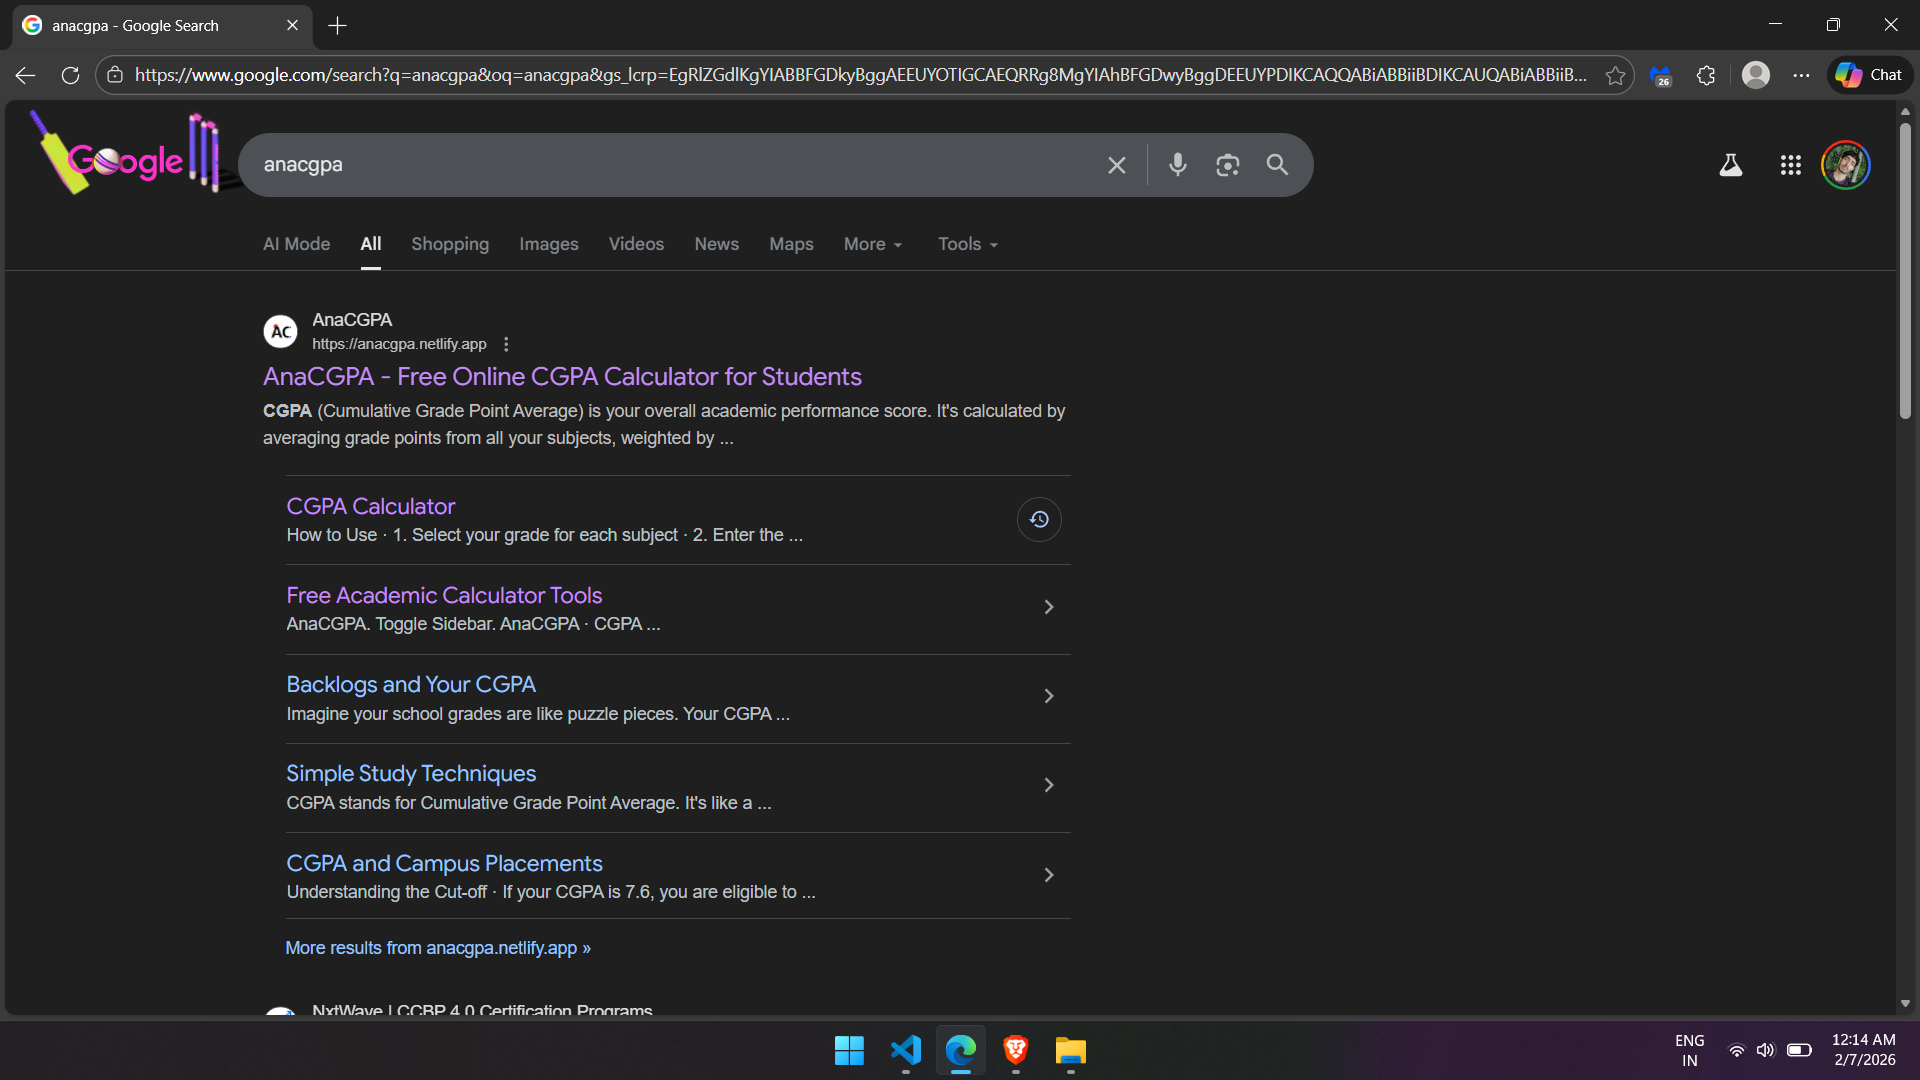
Task: Open Google account avatar
Action: tap(1846, 165)
